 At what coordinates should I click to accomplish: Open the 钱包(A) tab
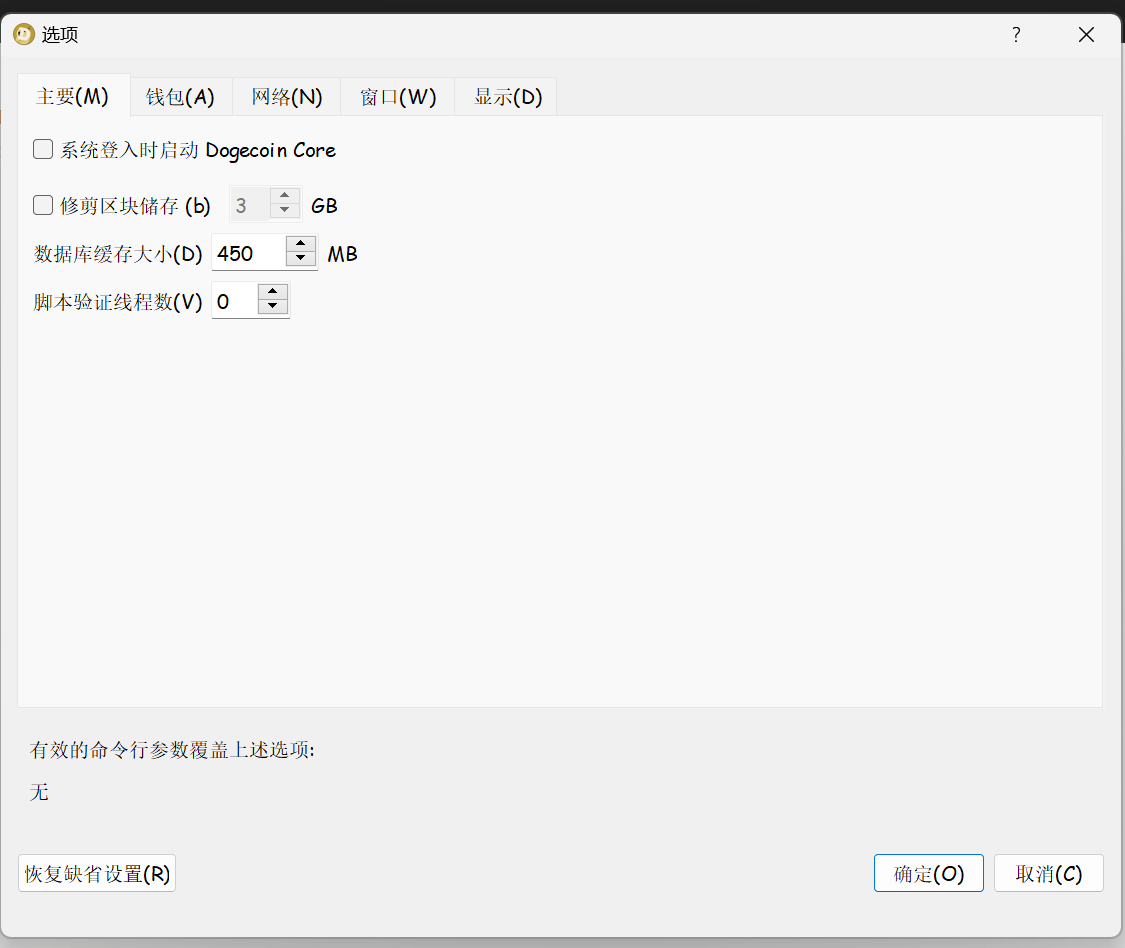click(181, 97)
